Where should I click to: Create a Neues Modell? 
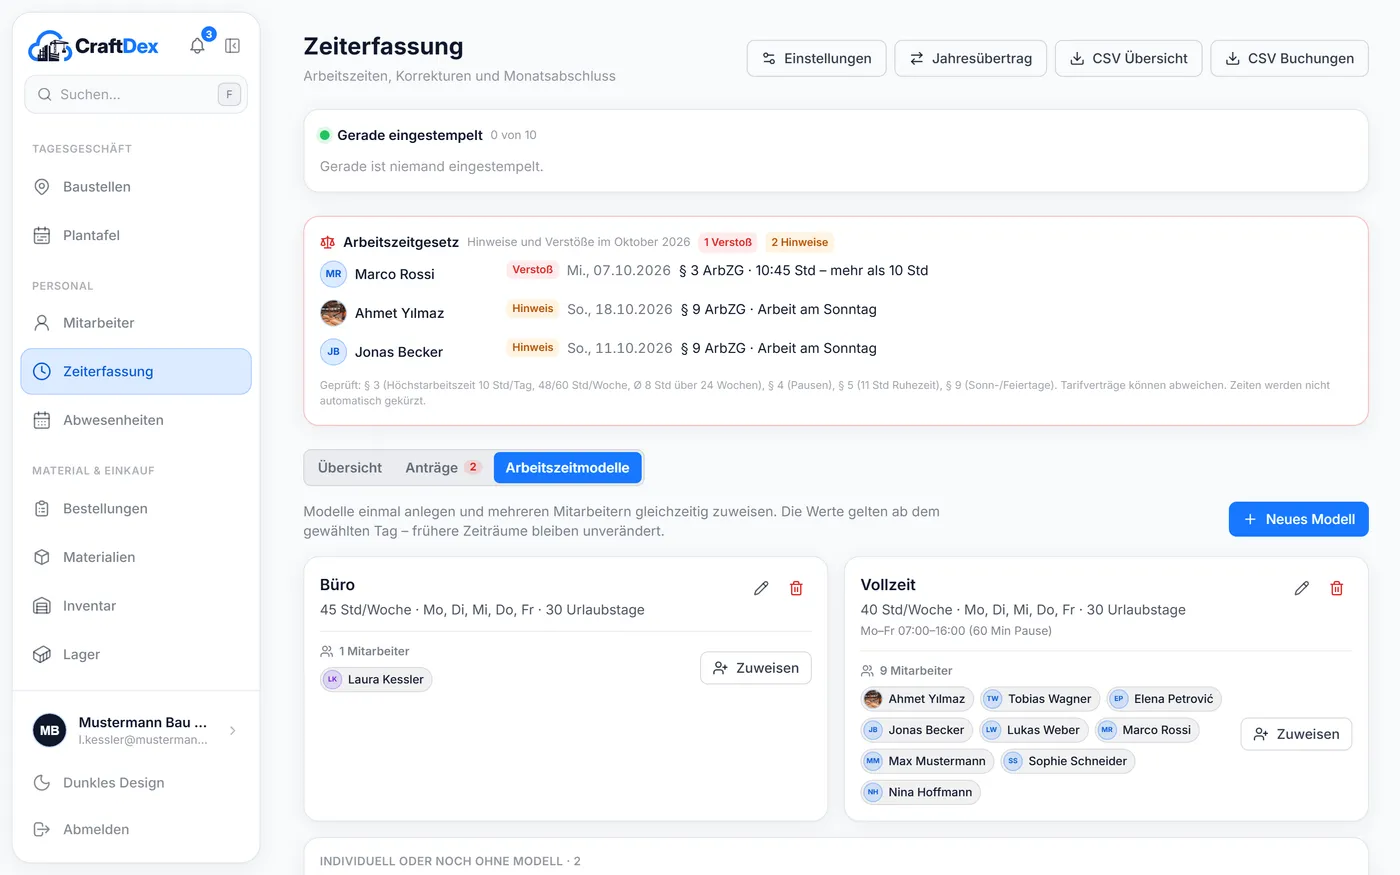[1298, 519]
